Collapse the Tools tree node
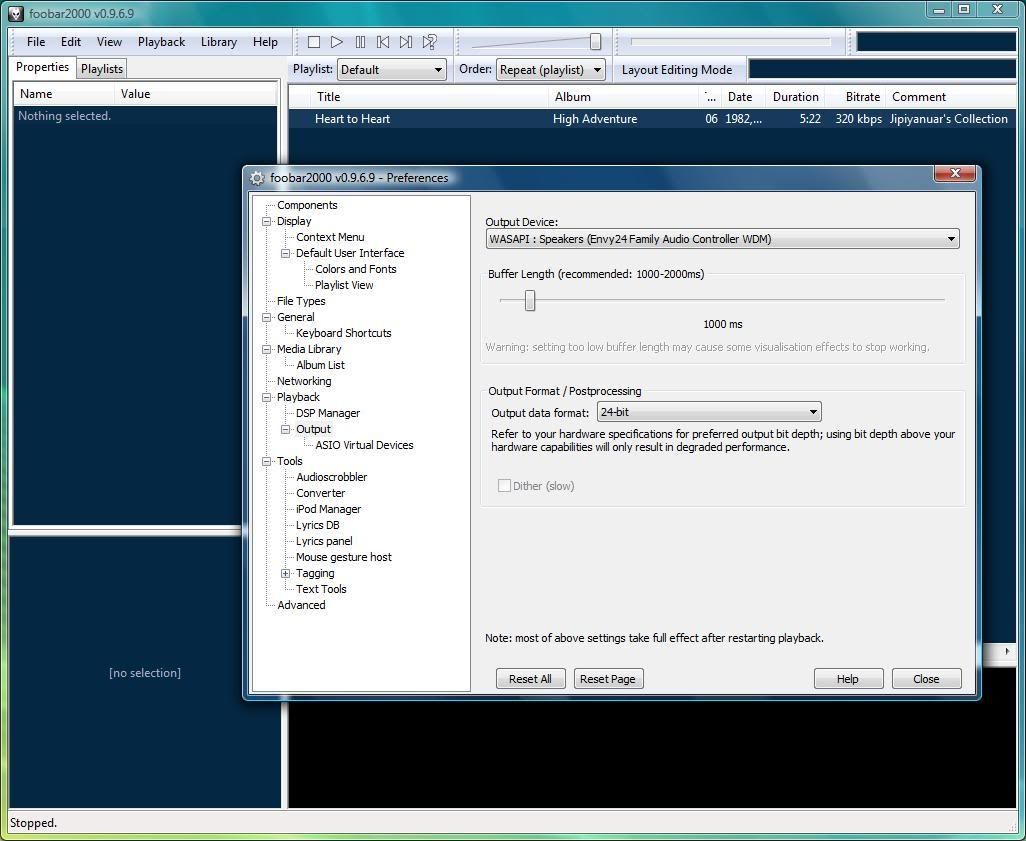1026x841 pixels. [x=266, y=461]
